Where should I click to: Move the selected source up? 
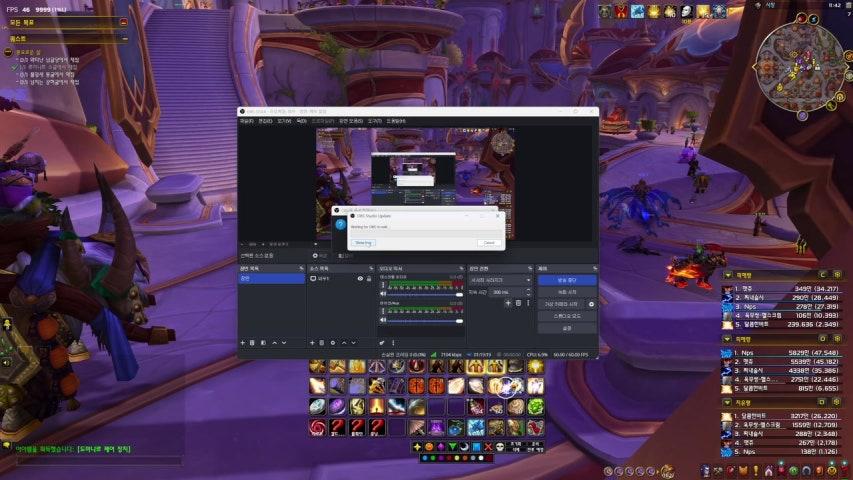click(x=344, y=343)
